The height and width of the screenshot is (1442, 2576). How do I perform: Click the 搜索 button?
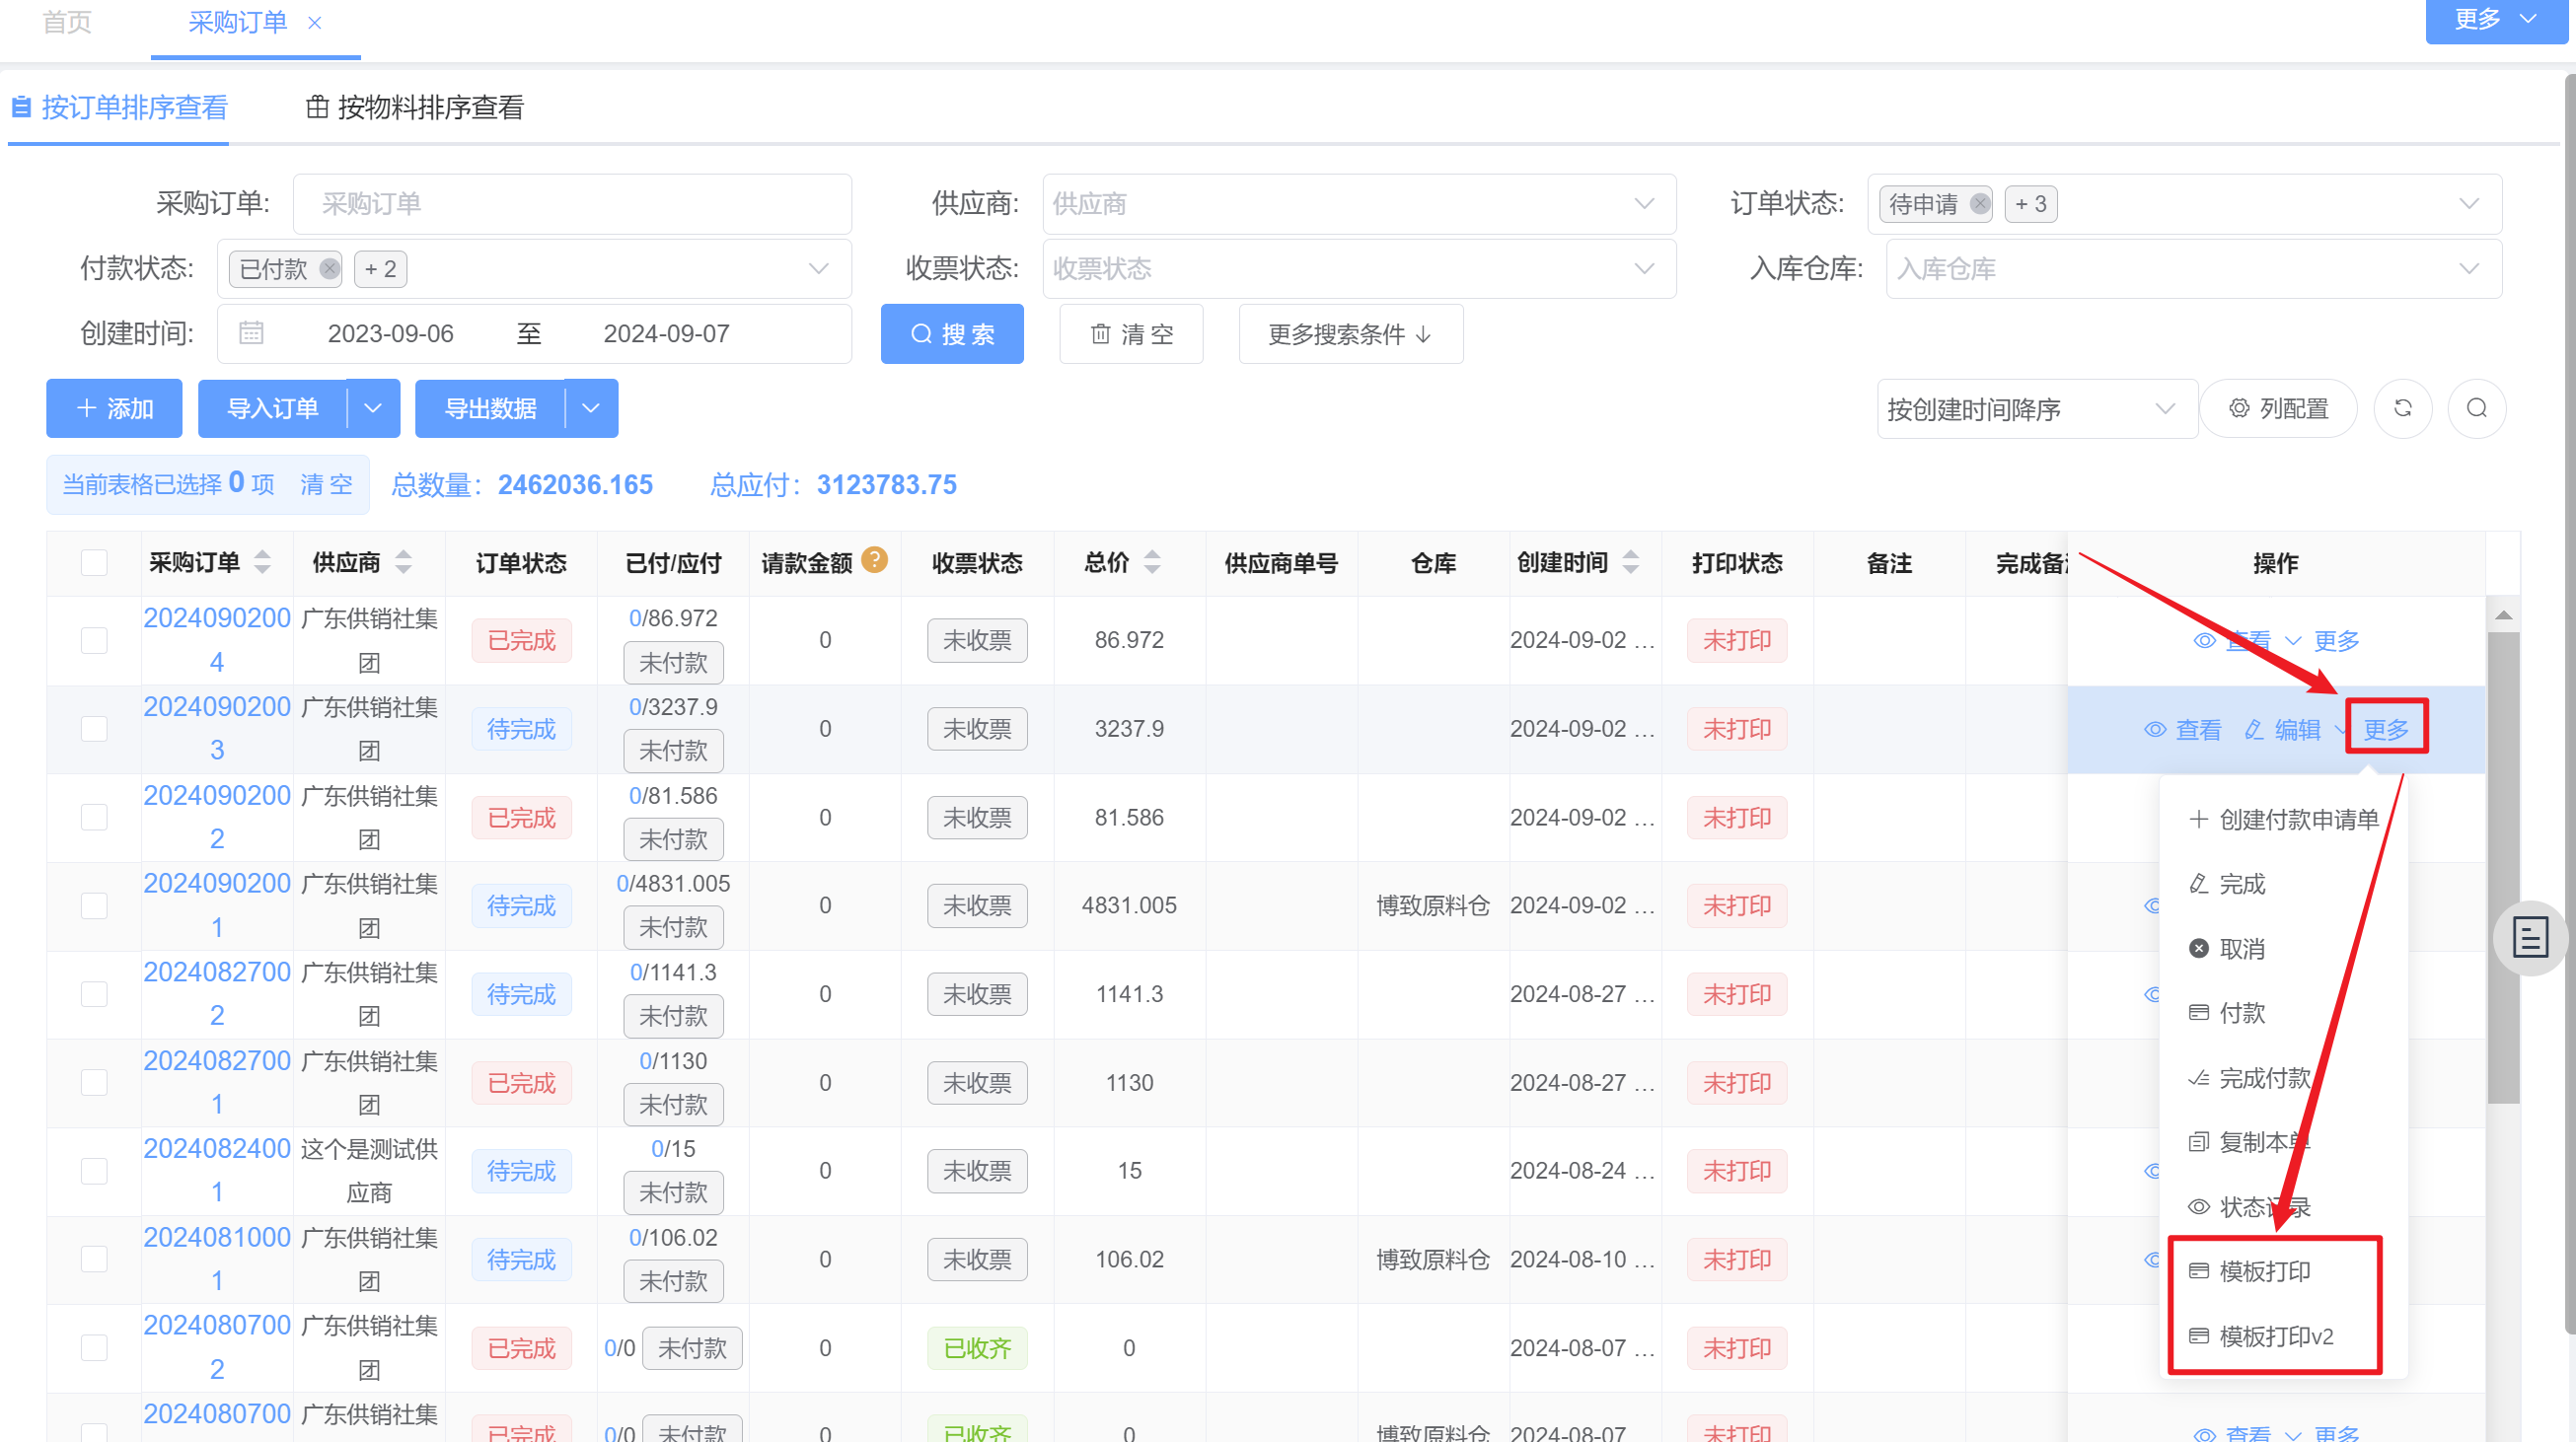pos(952,334)
